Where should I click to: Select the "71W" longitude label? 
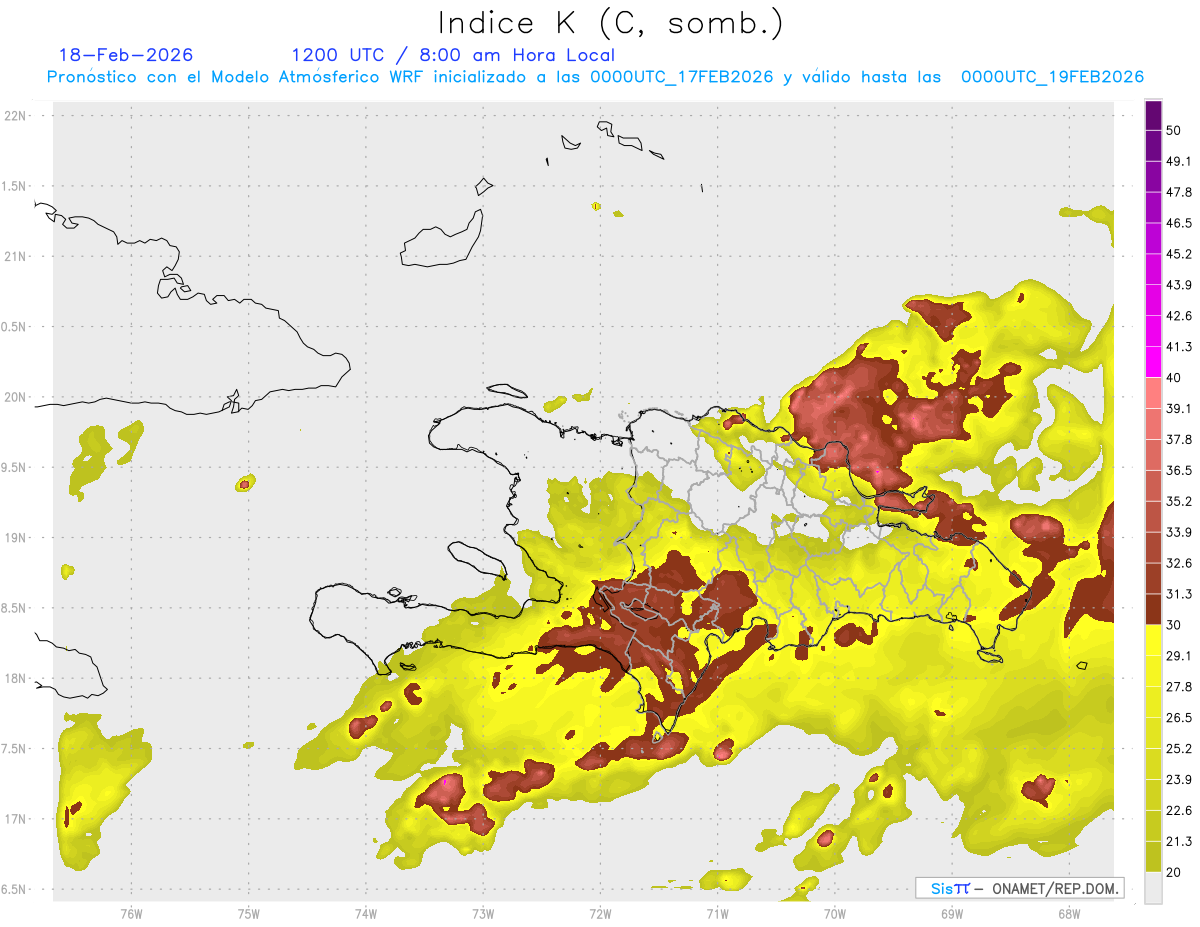click(x=717, y=914)
